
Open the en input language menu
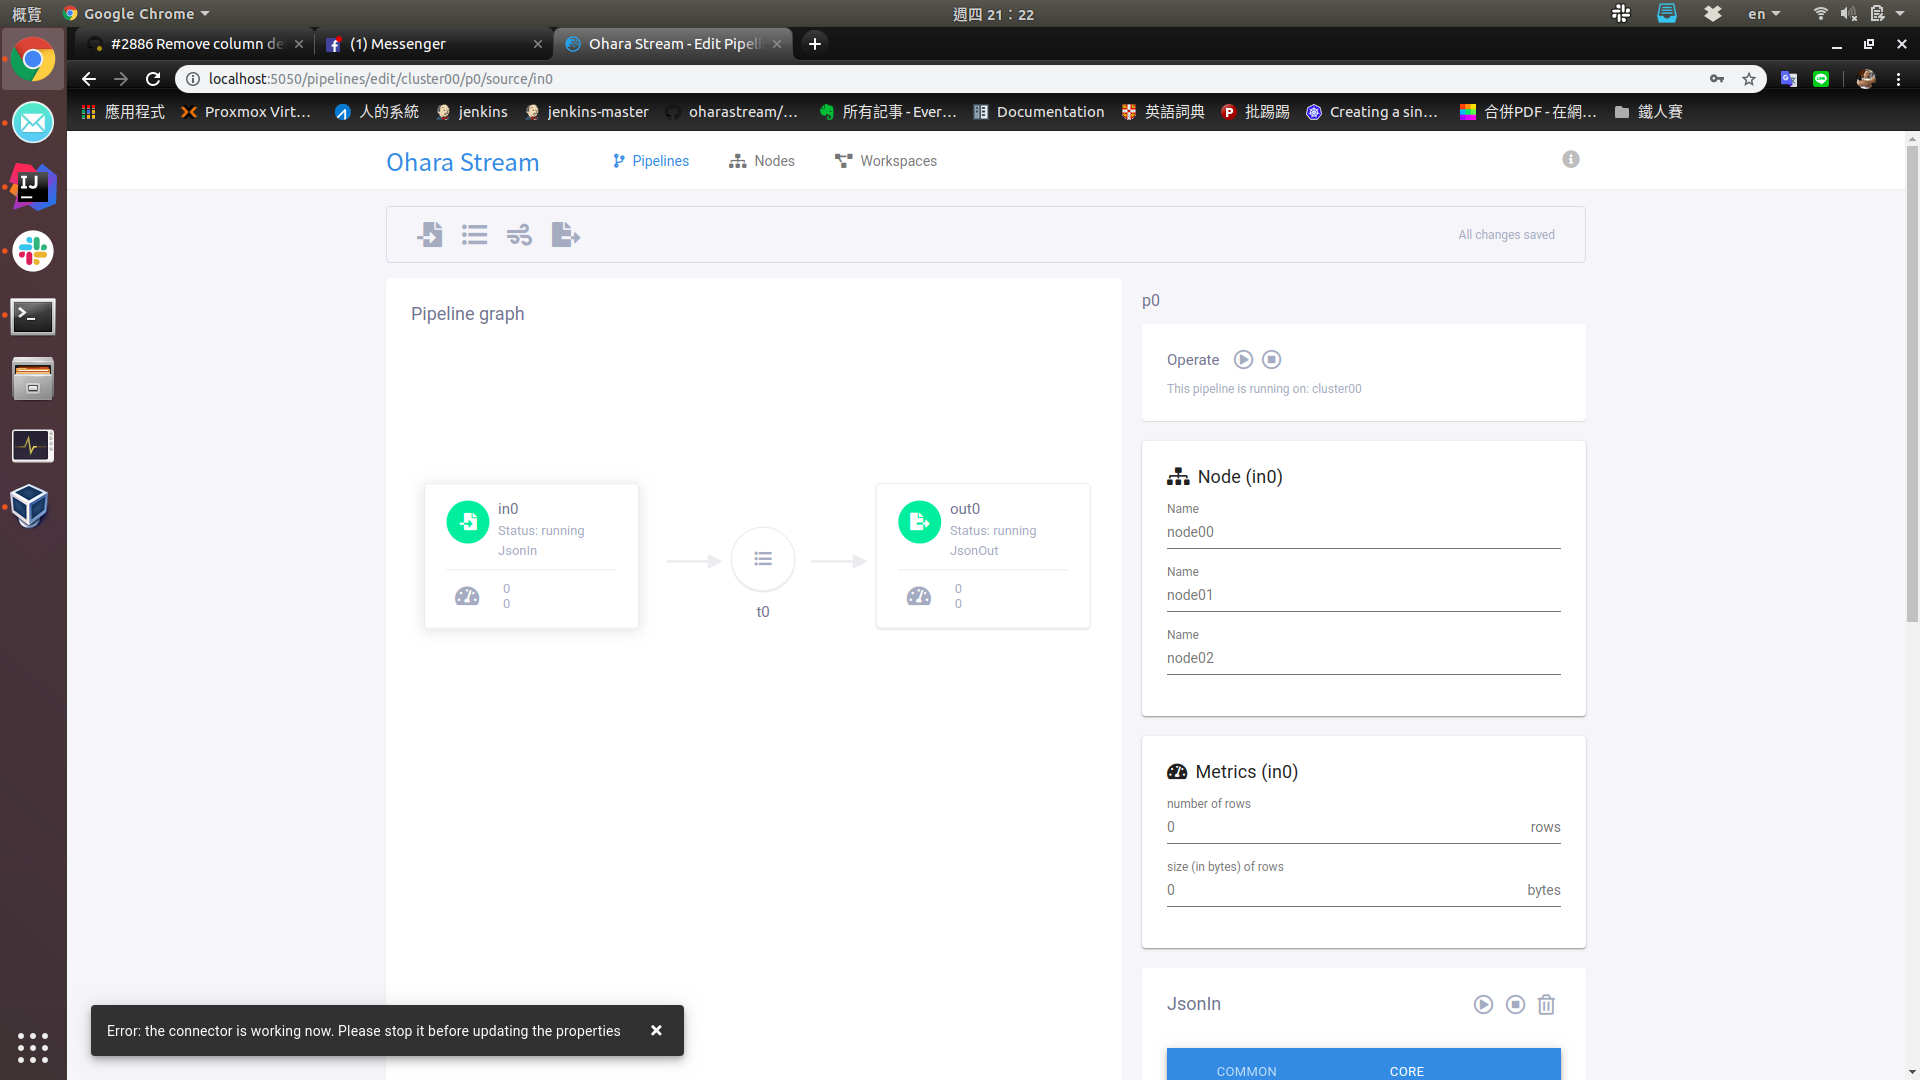[x=1764, y=14]
